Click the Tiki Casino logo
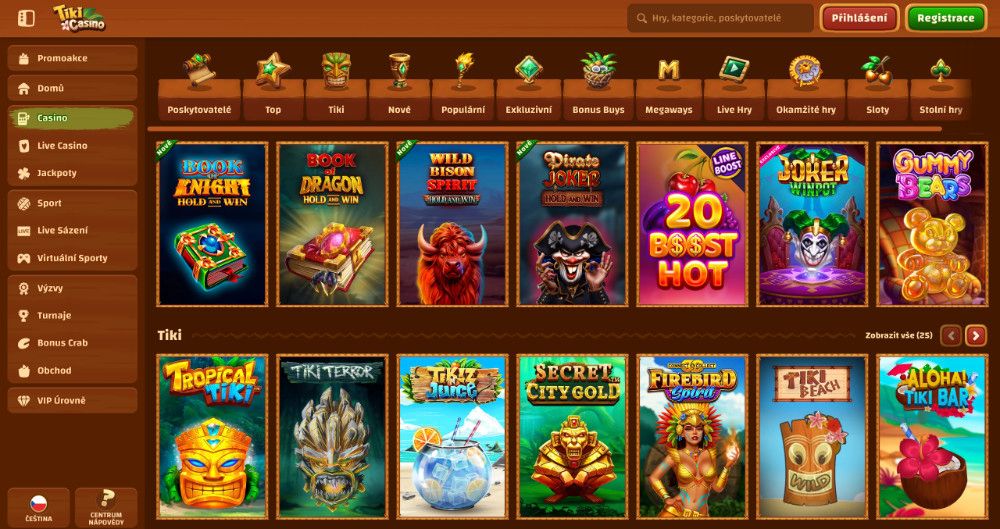 (79, 19)
